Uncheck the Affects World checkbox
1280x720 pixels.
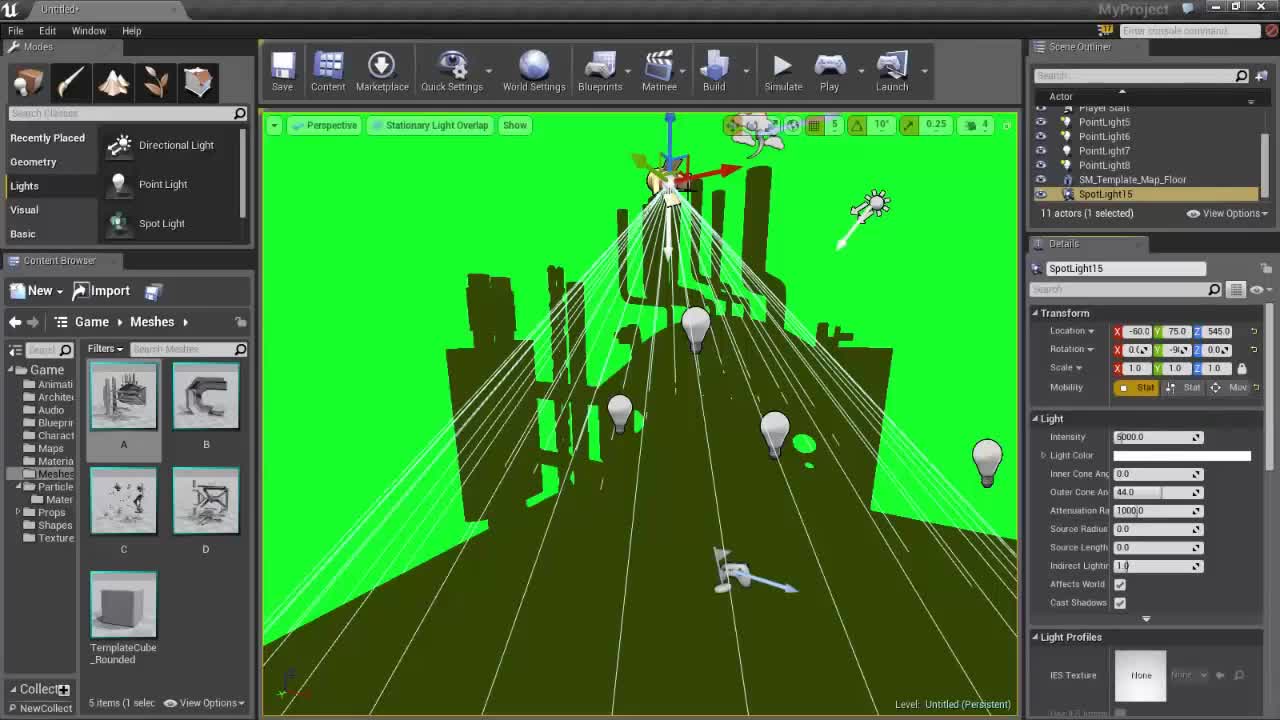(x=1120, y=584)
